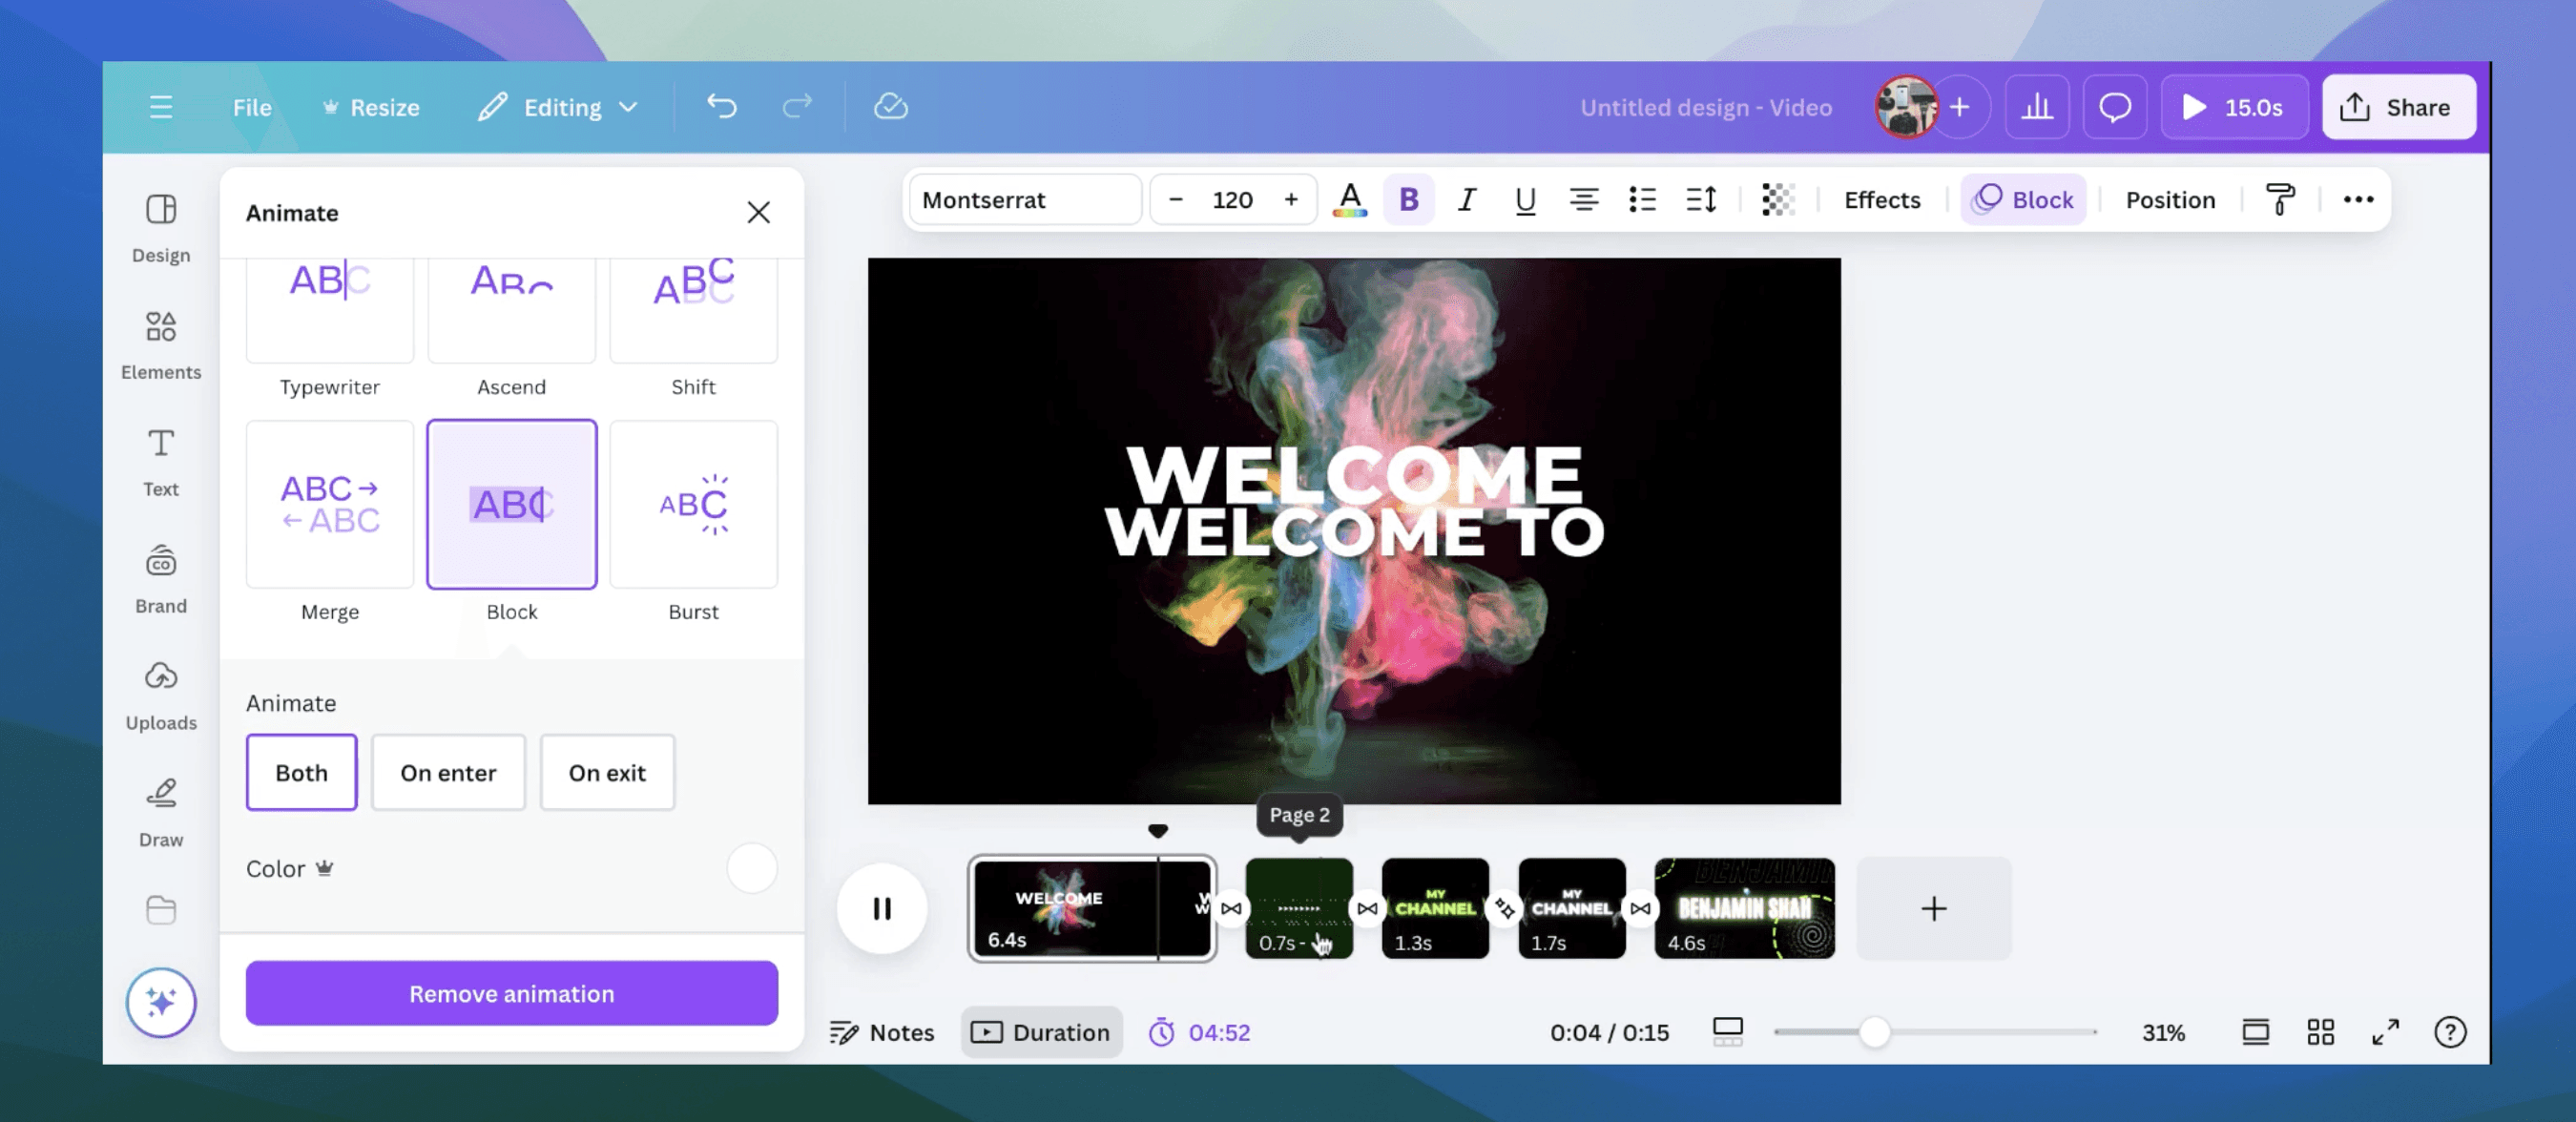2576x1122 pixels.
Task: Toggle italic formatting
Action: (1467, 200)
